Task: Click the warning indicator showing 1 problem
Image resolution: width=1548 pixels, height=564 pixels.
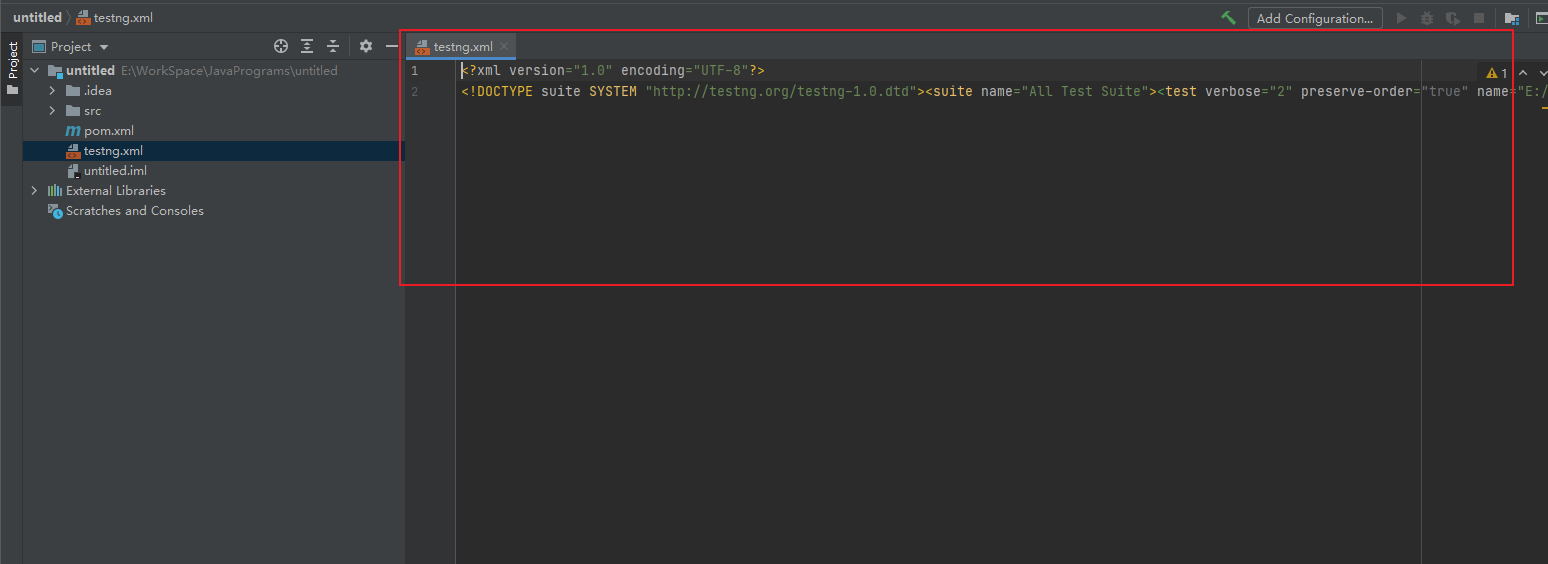Action: click(x=1497, y=73)
